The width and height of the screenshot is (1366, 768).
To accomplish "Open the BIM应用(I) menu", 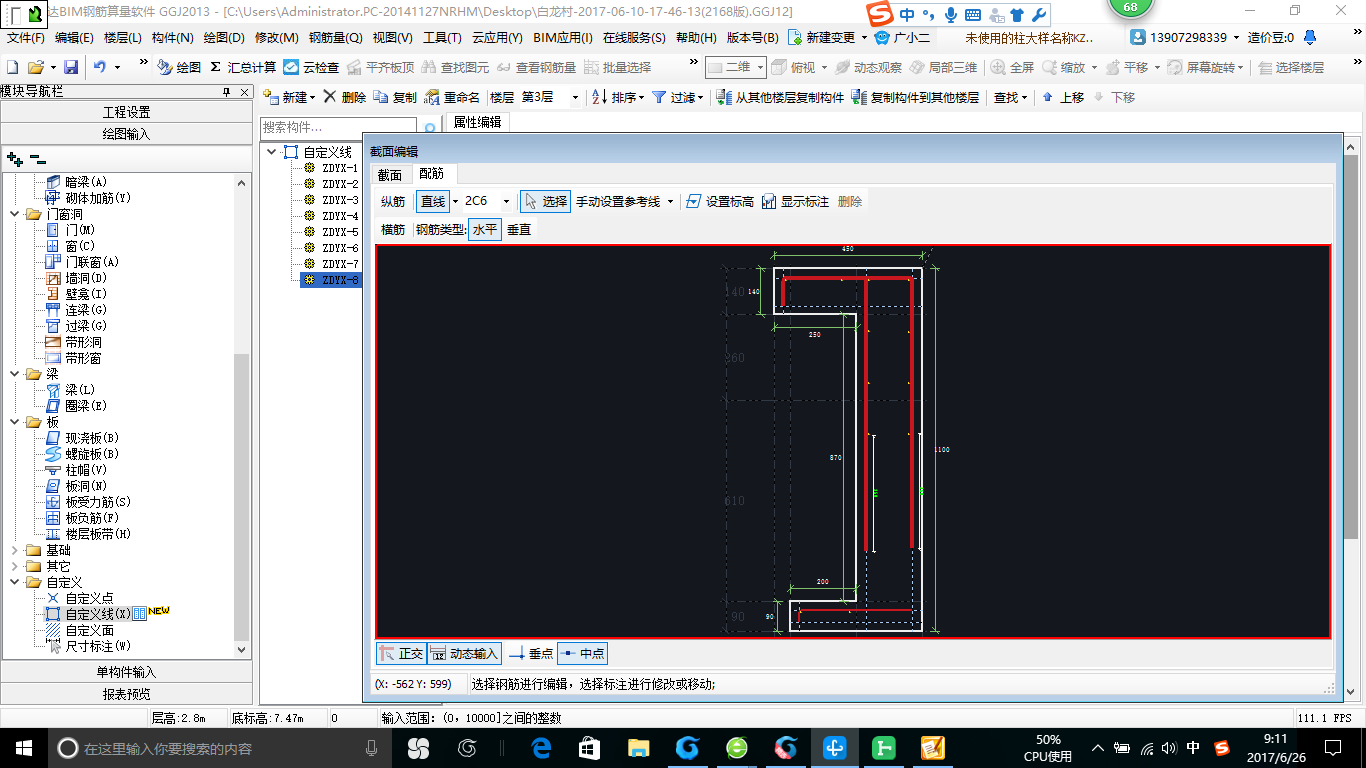I will click(563, 37).
